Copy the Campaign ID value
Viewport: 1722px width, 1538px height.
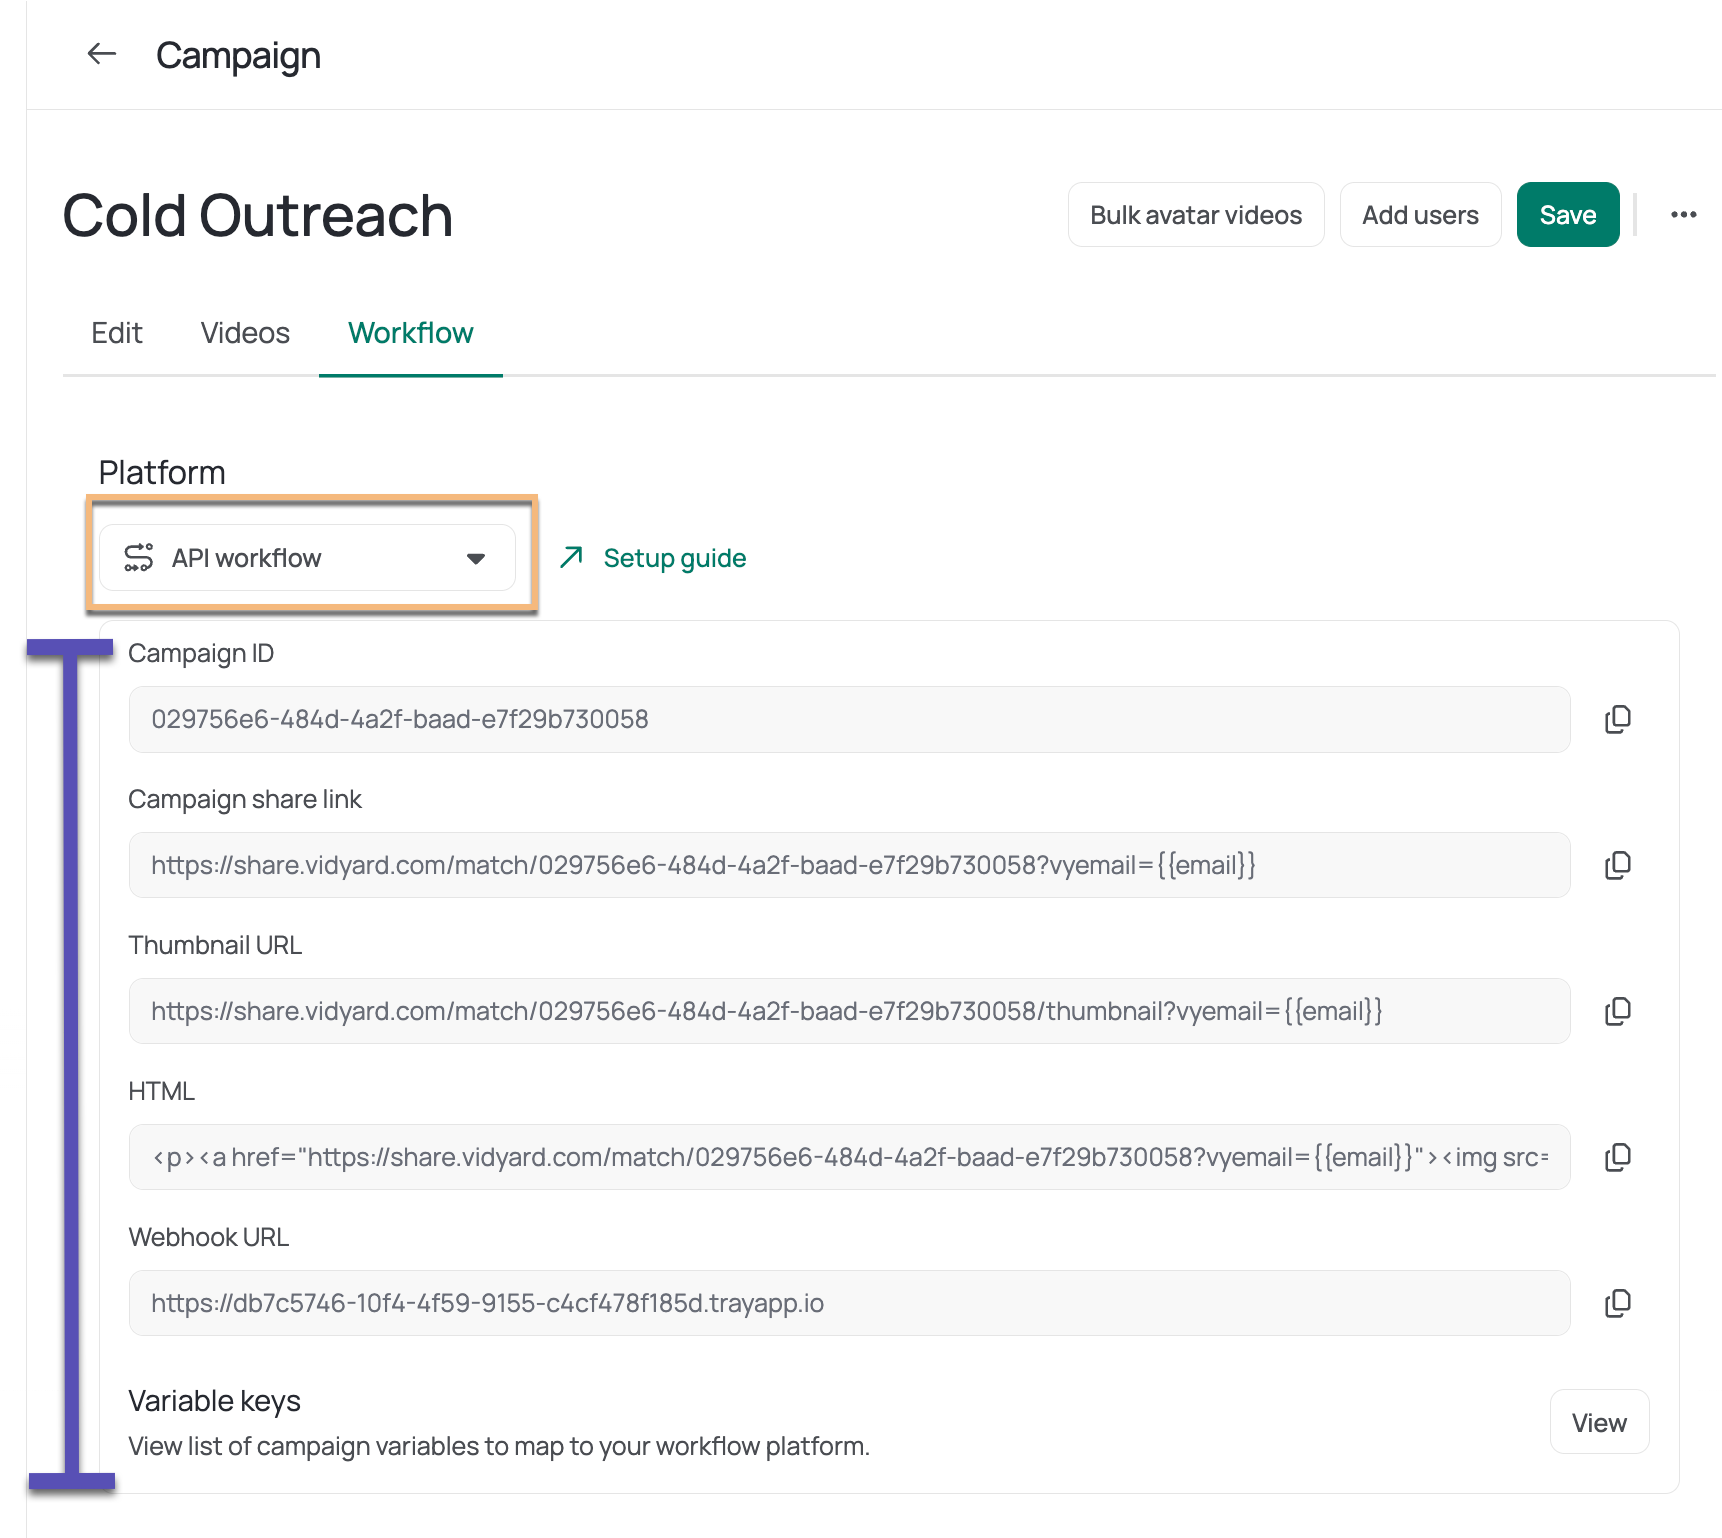(x=1618, y=719)
